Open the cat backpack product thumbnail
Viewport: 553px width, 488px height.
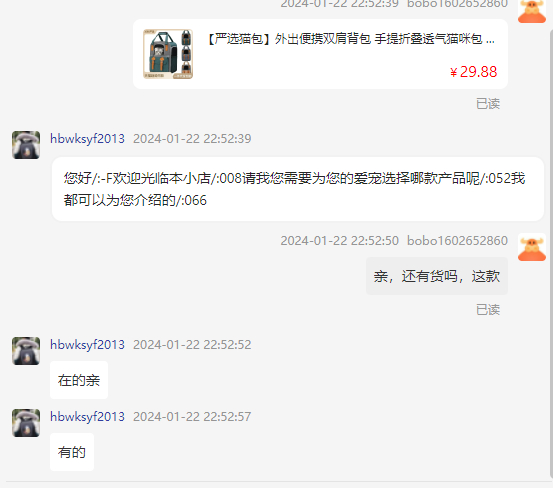[168, 54]
